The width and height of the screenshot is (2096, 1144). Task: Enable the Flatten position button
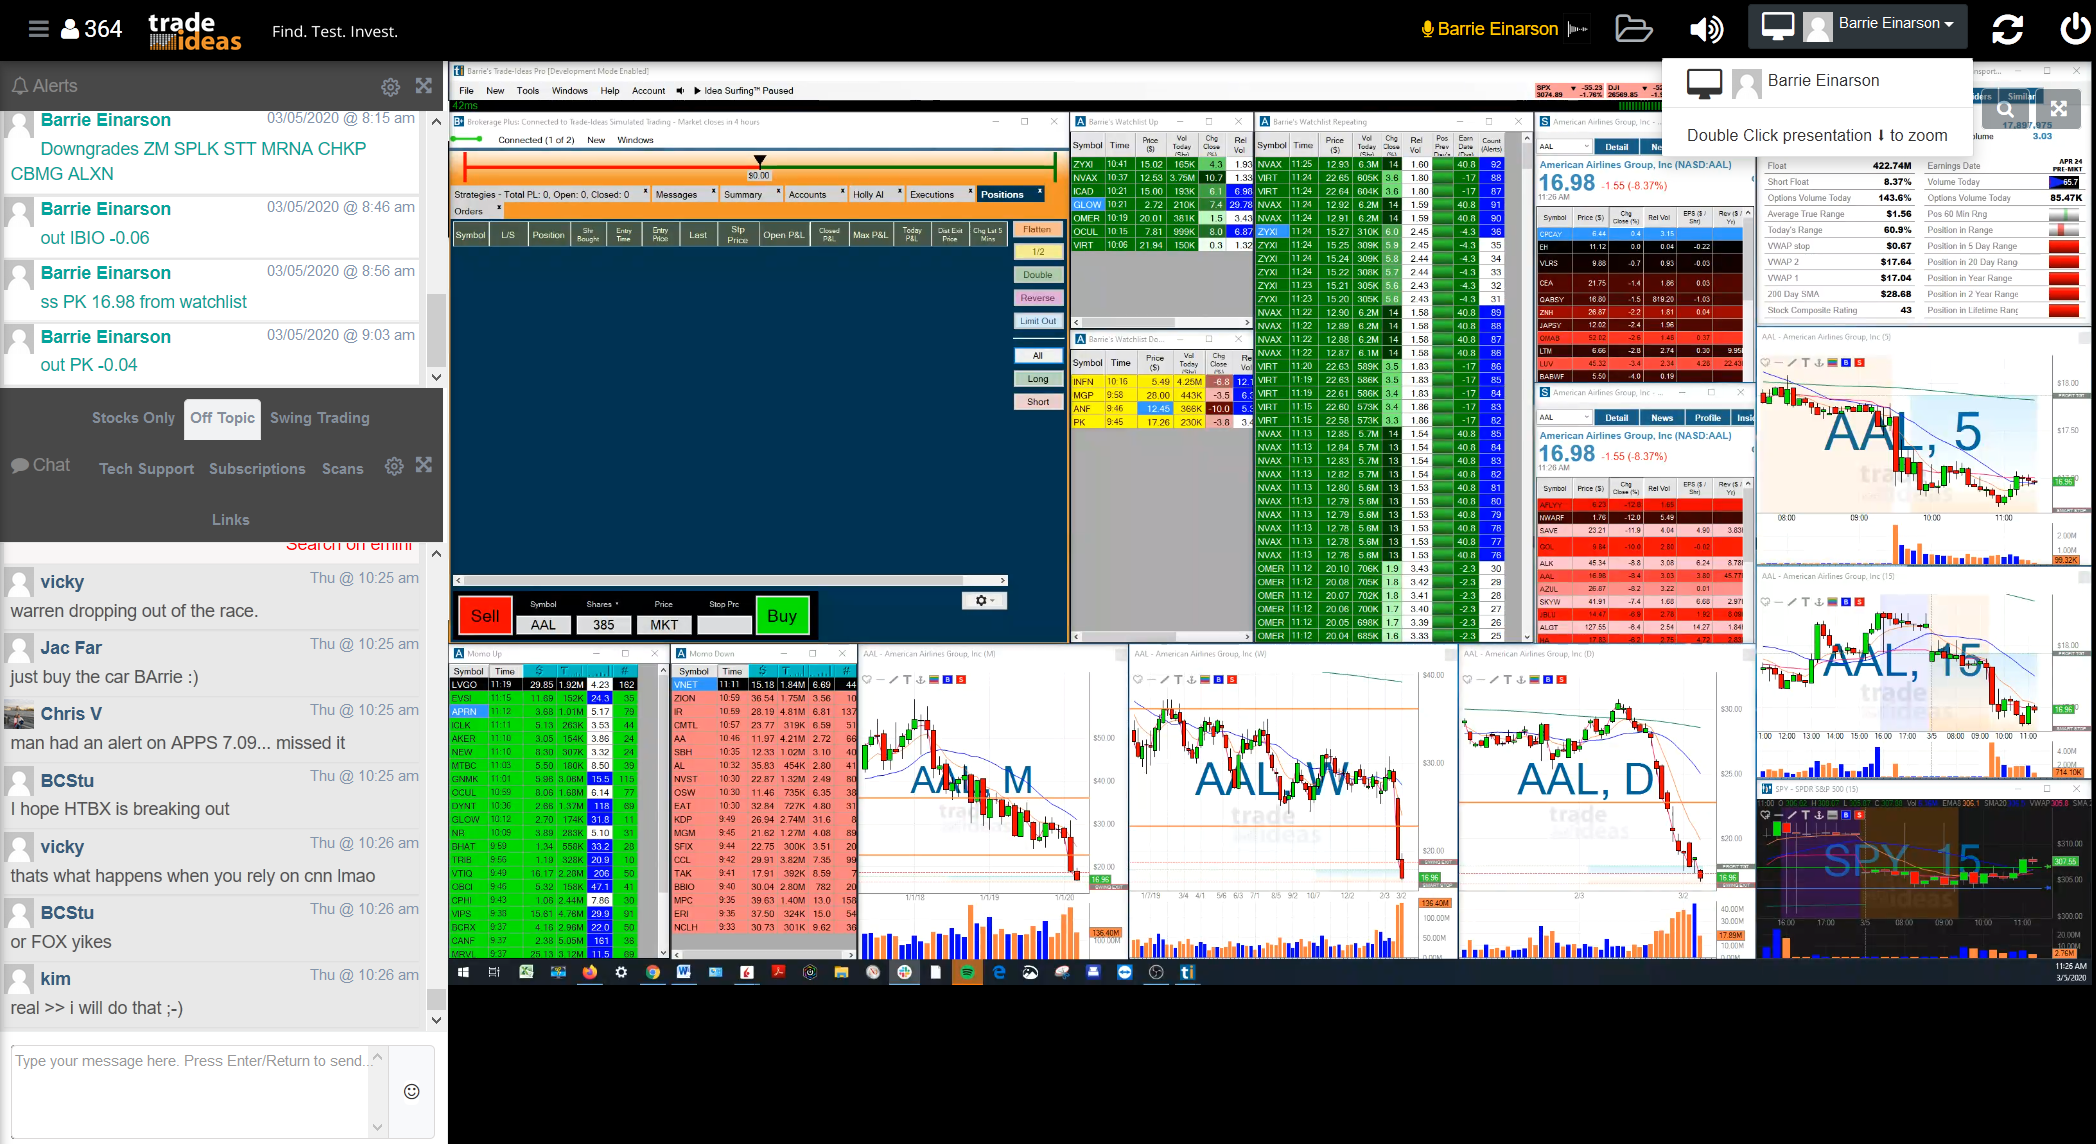(x=1040, y=231)
